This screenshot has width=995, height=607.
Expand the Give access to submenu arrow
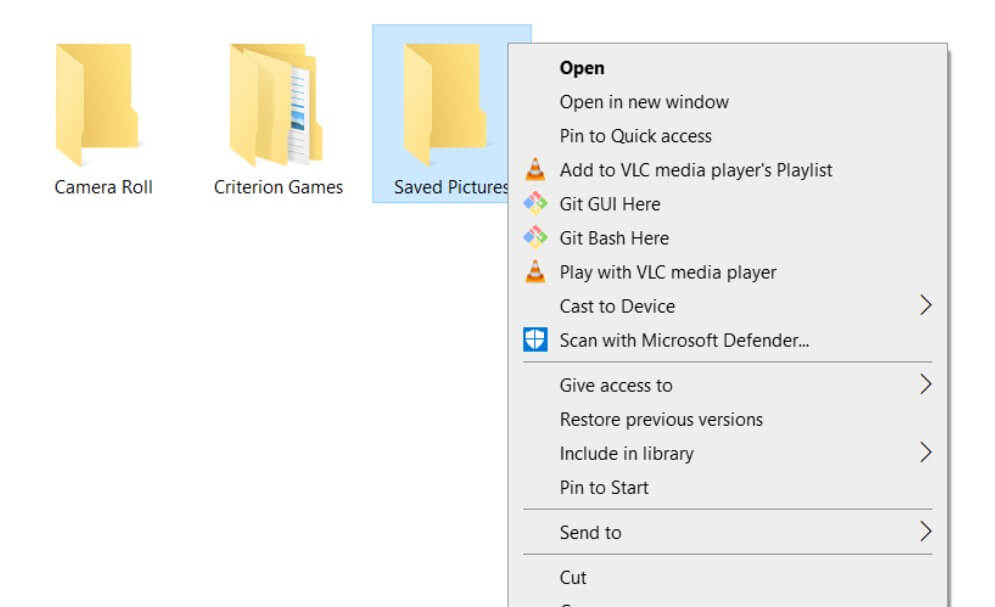925,385
